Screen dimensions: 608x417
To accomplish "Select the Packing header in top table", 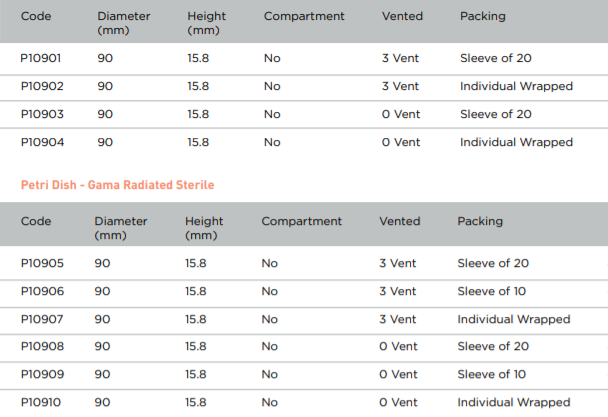I will [x=483, y=16].
